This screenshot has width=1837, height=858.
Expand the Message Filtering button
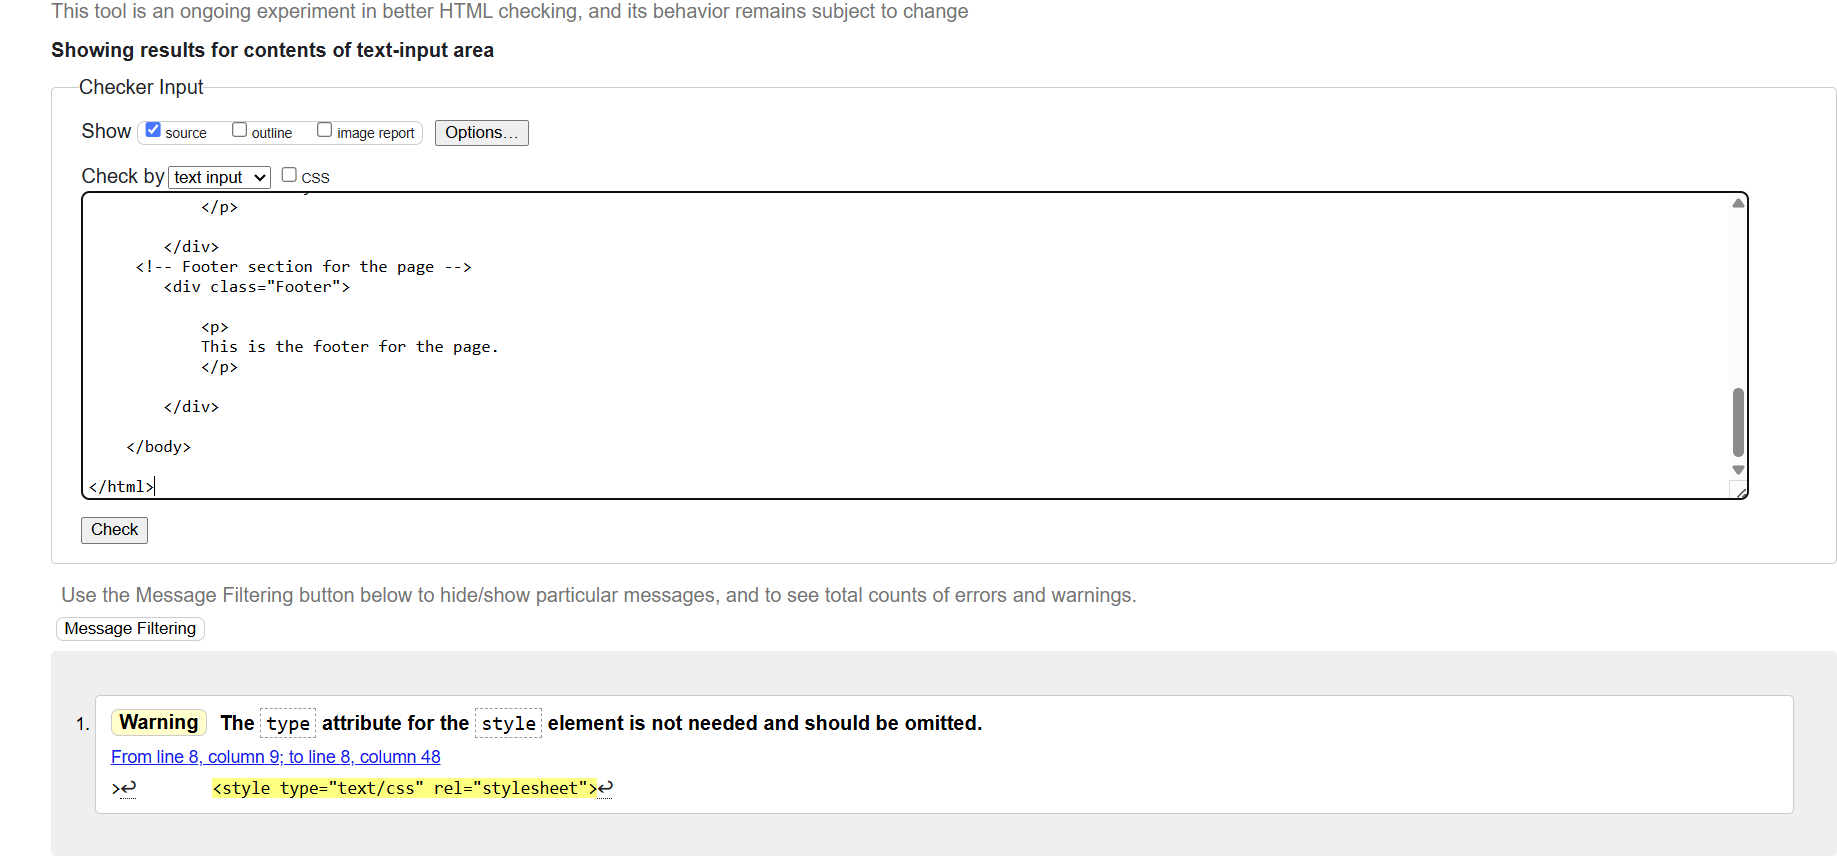tap(130, 628)
